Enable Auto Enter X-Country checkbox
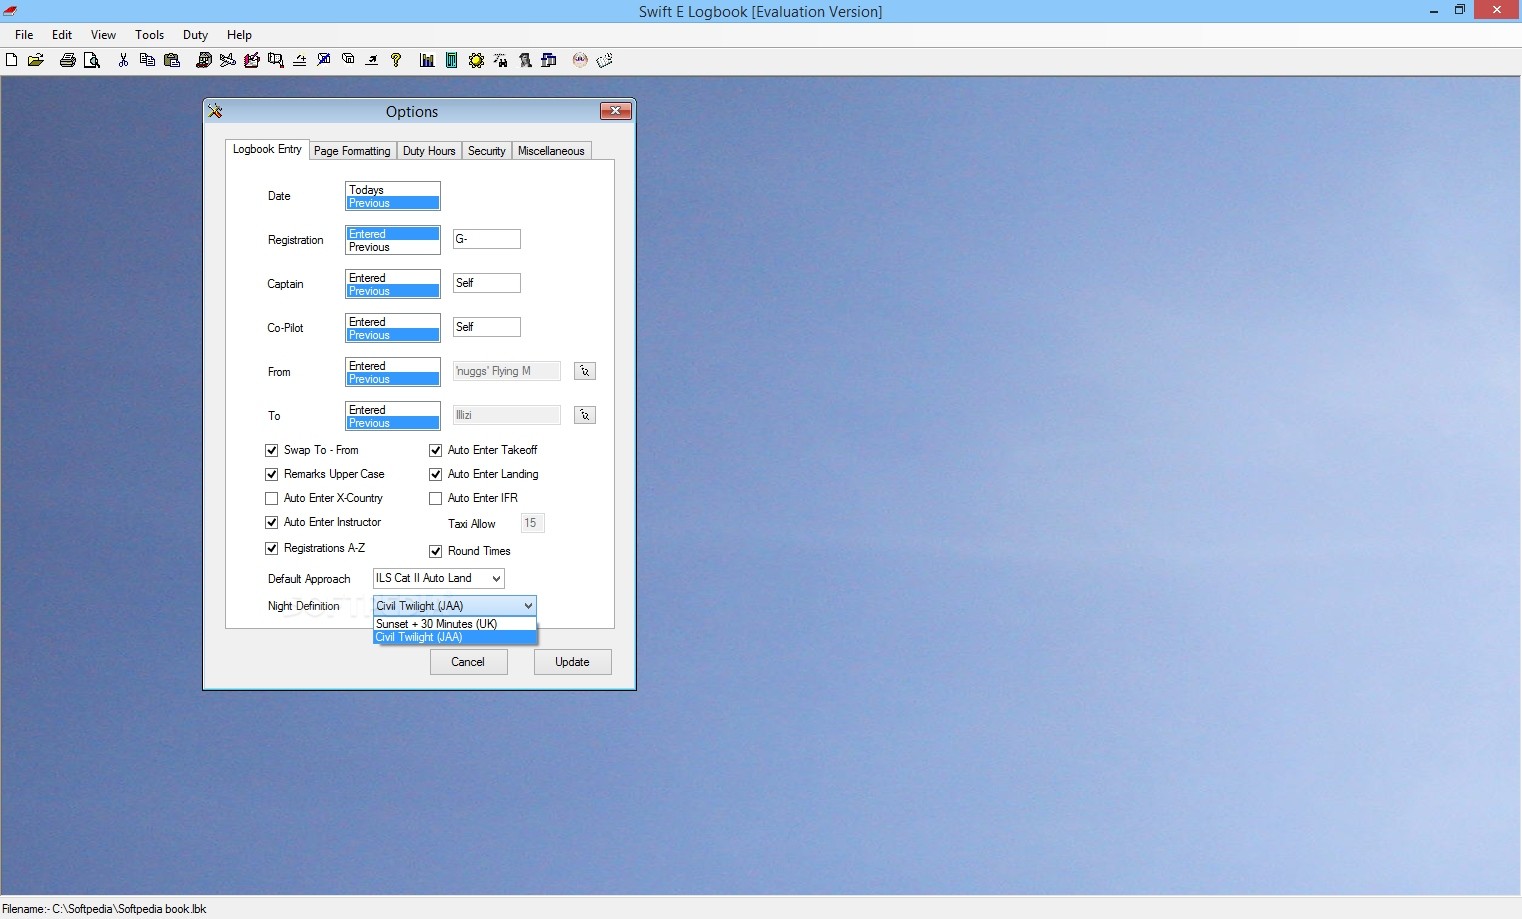The width and height of the screenshot is (1522, 919). click(x=271, y=498)
